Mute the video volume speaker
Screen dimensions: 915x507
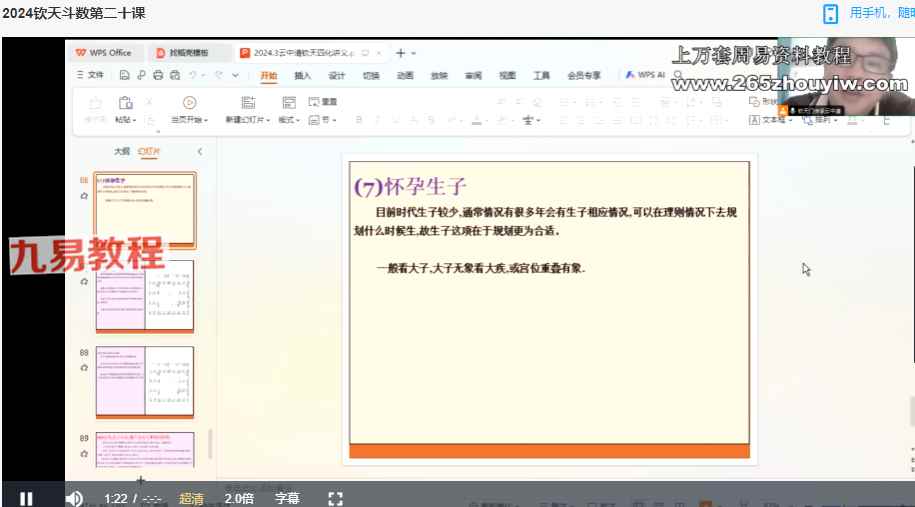pos(74,498)
